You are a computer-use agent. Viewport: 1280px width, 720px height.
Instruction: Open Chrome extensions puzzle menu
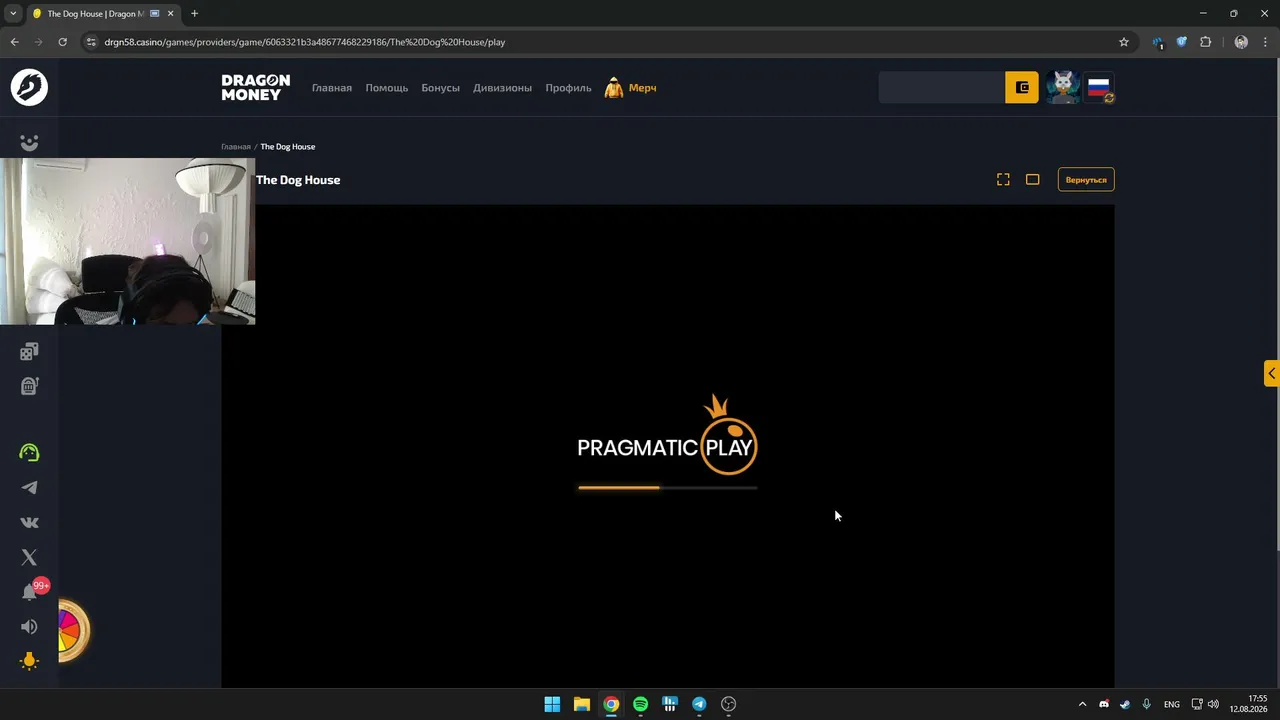point(1205,42)
